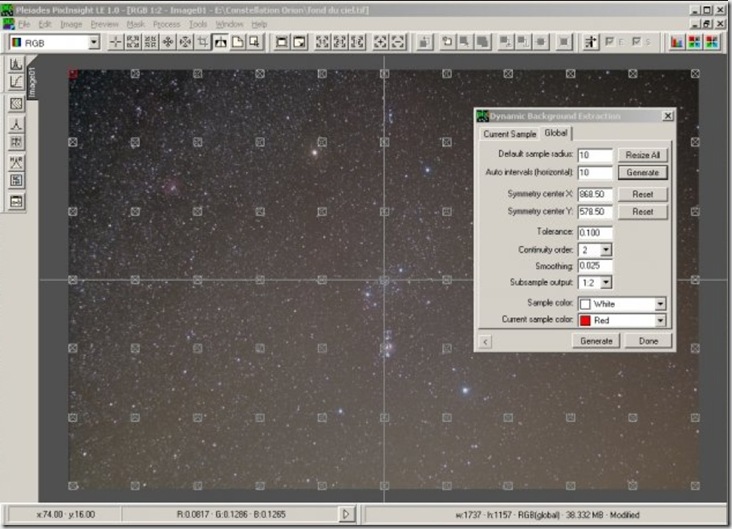The image size is (732, 529).
Task: Click the double-peak curve icon in the left sidebar
Action: (x=16, y=162)
